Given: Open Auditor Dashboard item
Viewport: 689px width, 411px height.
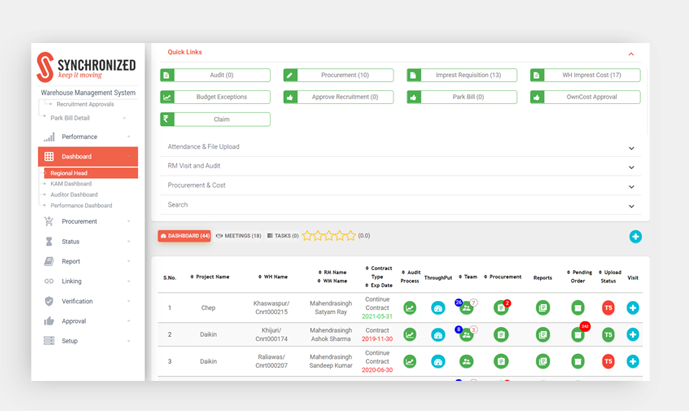Looking at the screenshot, I should click(x=74, y=195).
